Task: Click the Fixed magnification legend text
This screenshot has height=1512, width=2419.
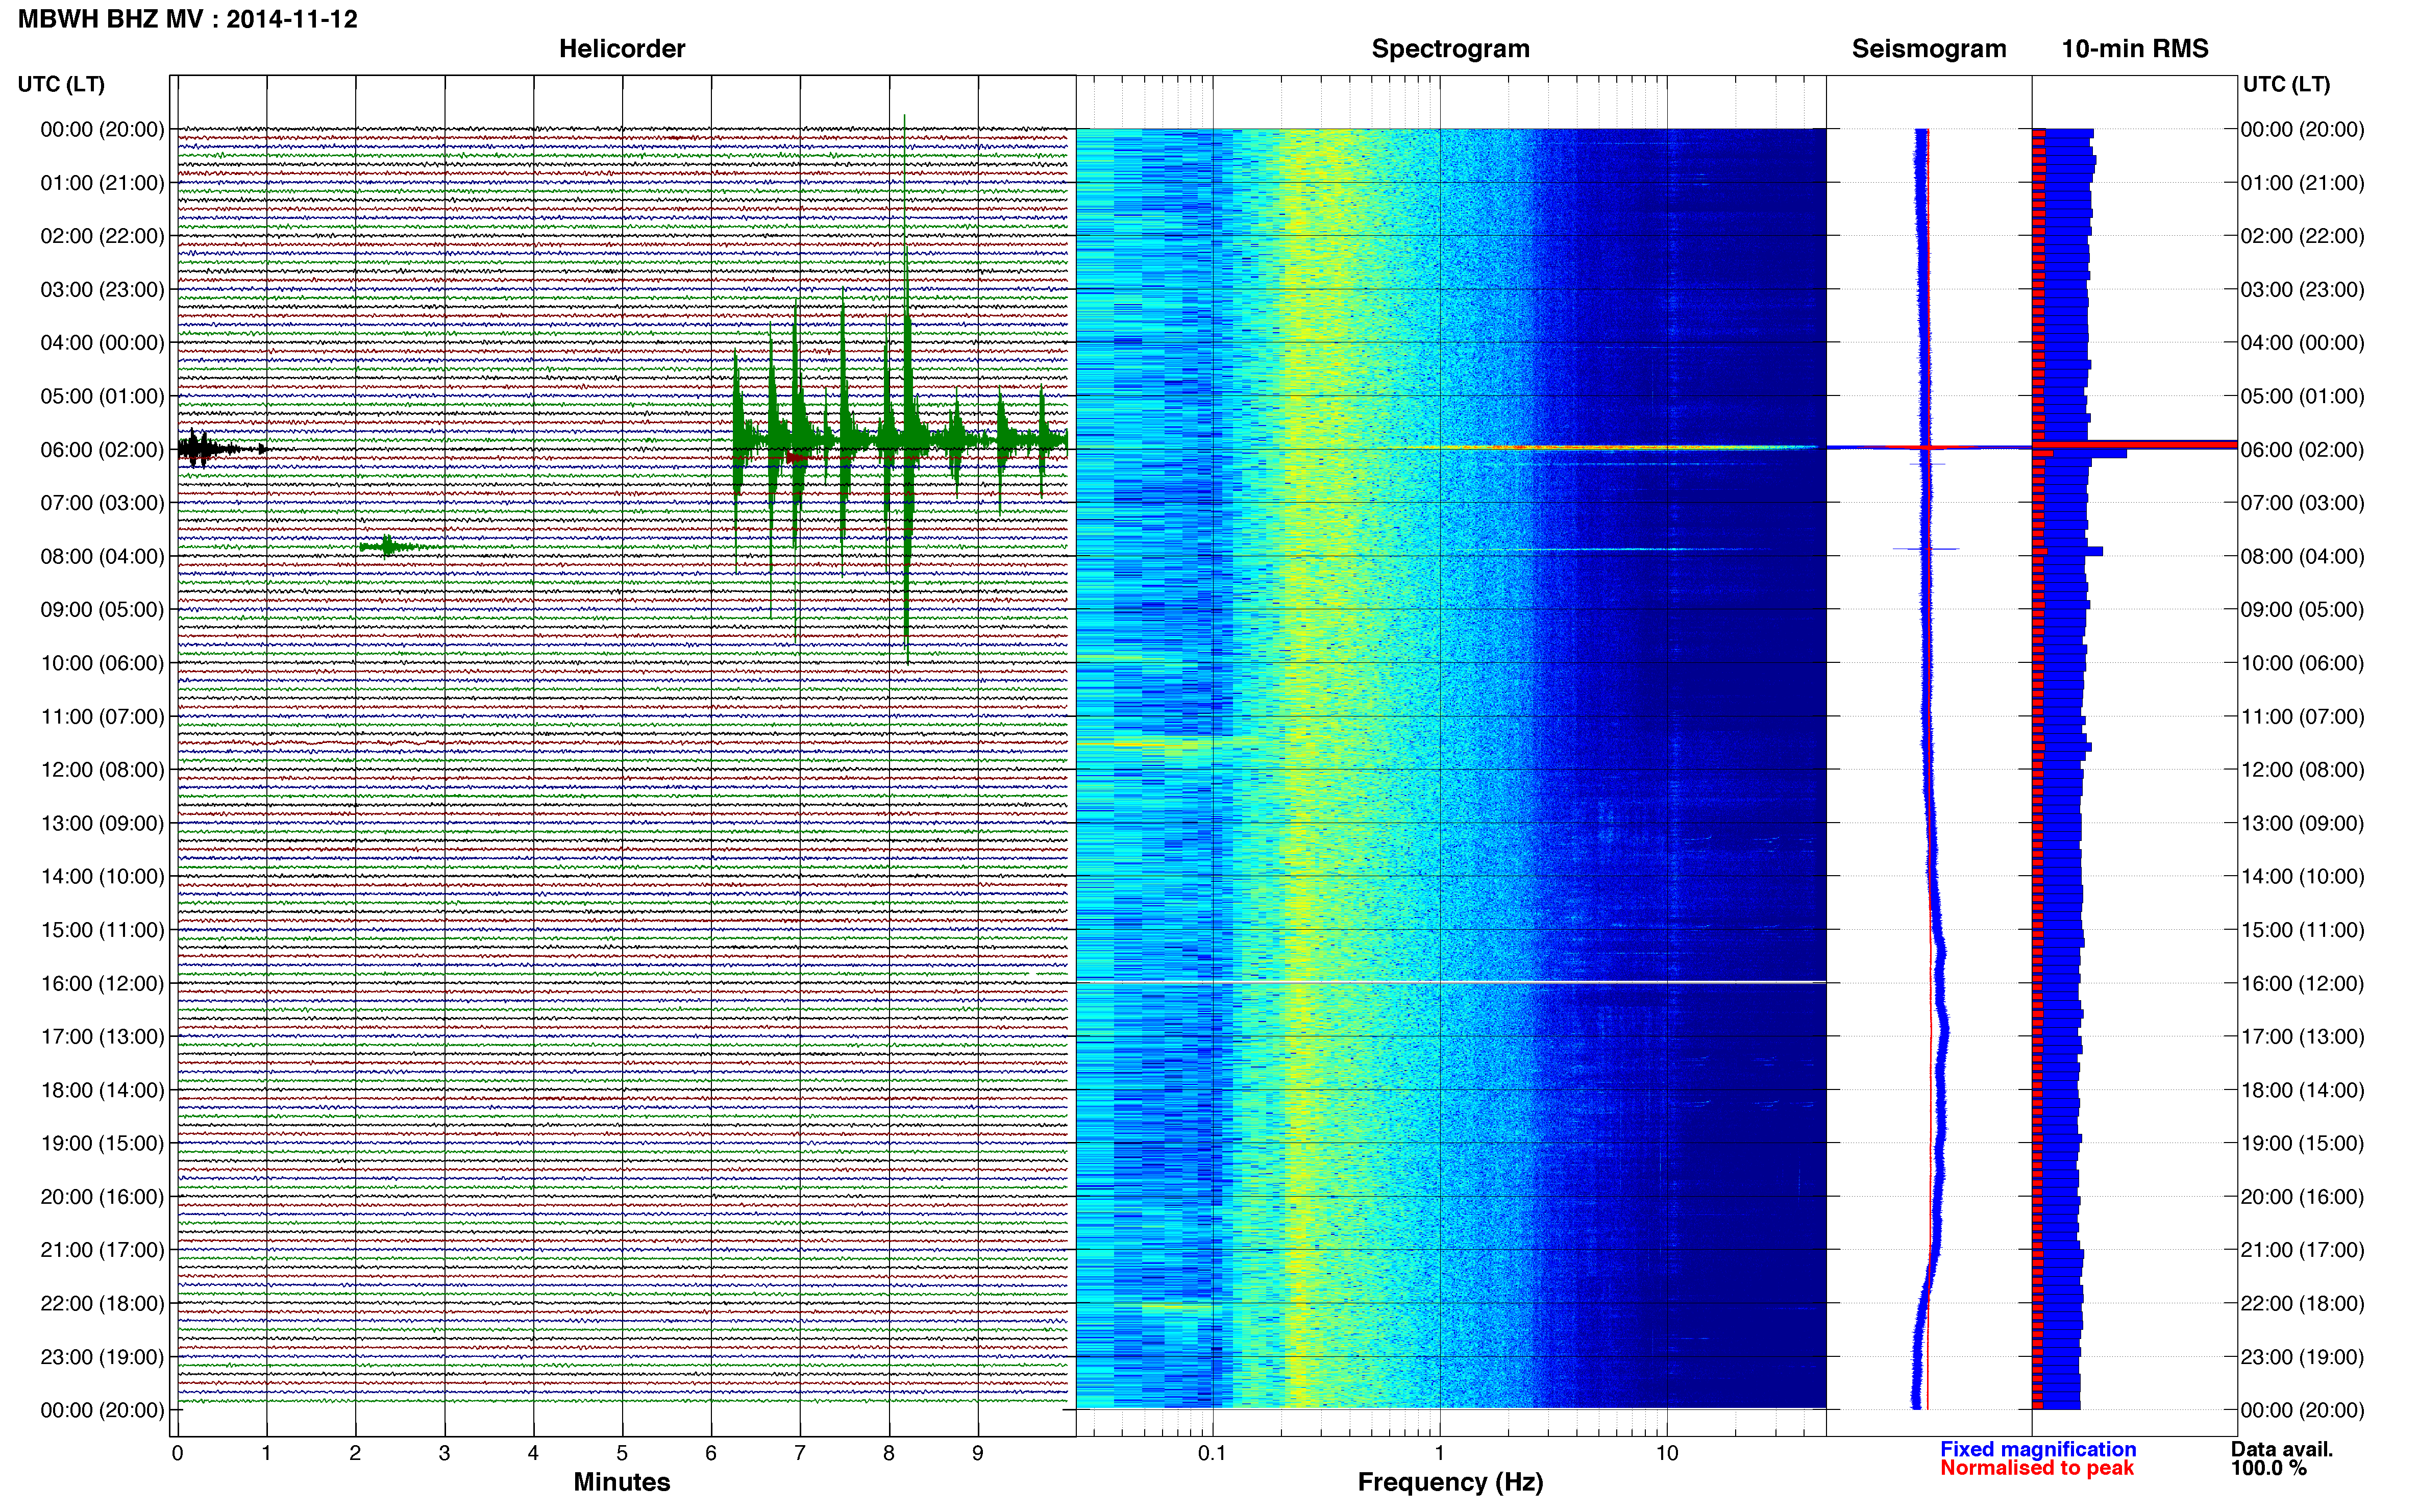Action: (2038, 1449)
